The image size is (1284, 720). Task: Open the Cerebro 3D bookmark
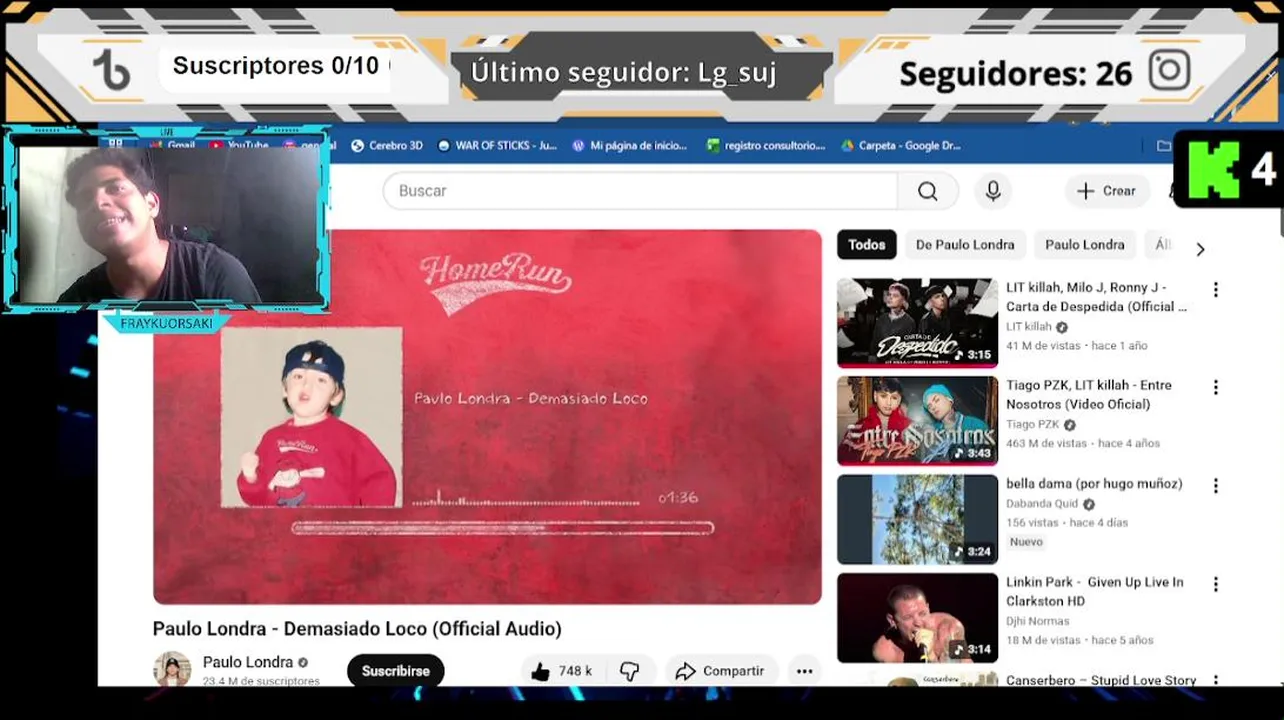pos(387,145)
